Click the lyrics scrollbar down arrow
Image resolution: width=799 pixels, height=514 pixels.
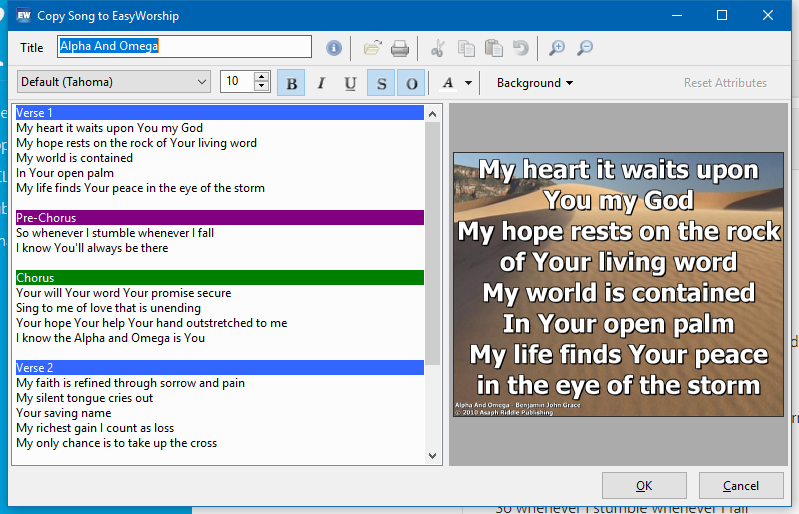click(433, 456)
